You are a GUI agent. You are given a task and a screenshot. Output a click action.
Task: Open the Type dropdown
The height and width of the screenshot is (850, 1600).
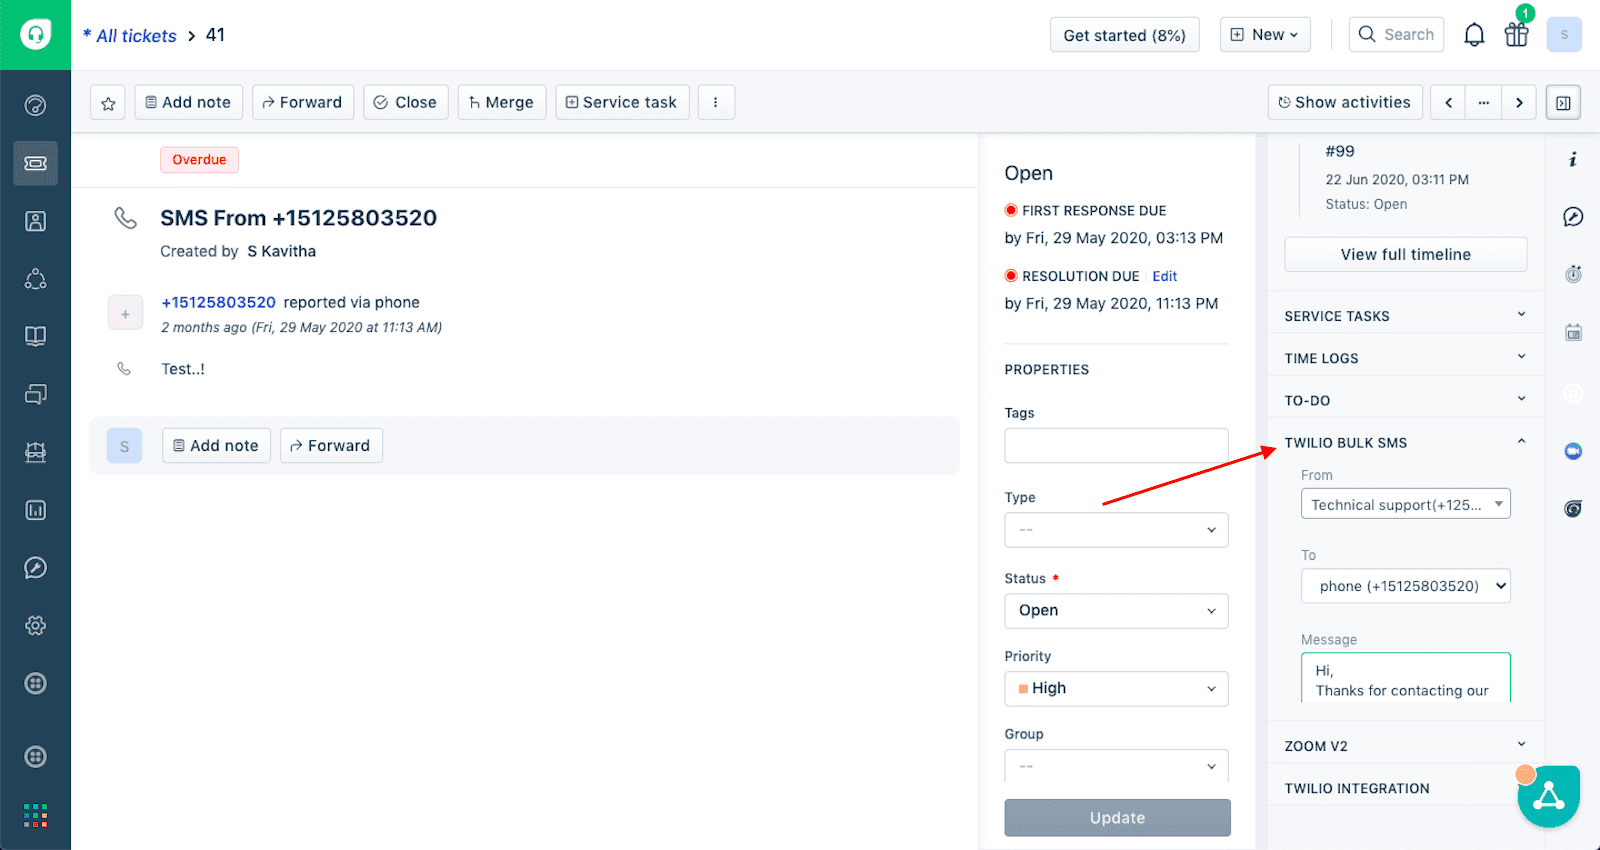click(x=1116, y=530)
